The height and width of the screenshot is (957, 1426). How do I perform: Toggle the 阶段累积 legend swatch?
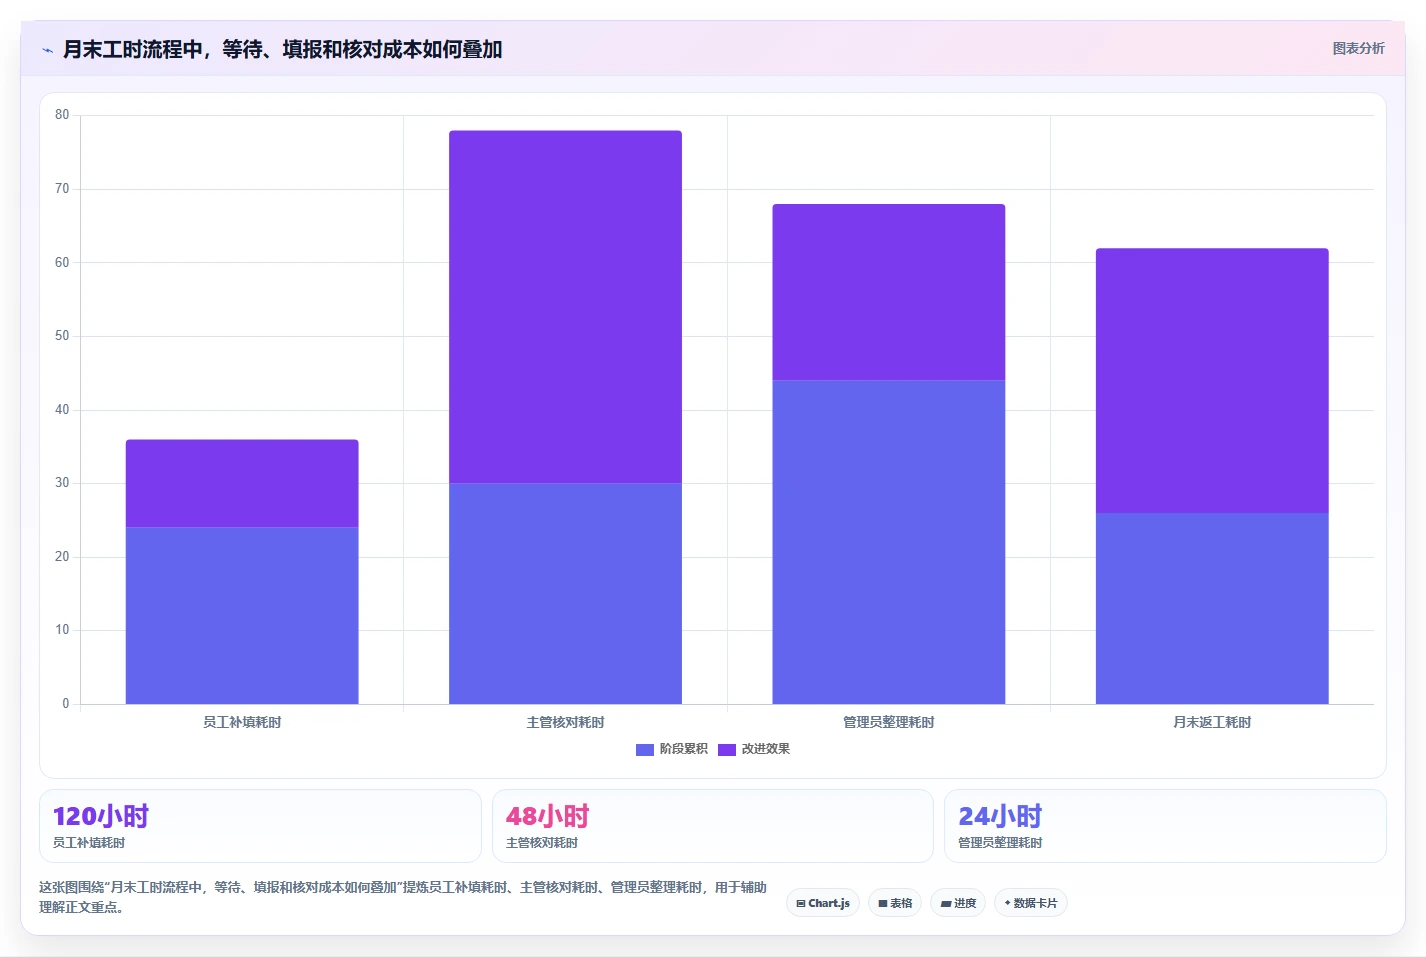pos(645,750)
